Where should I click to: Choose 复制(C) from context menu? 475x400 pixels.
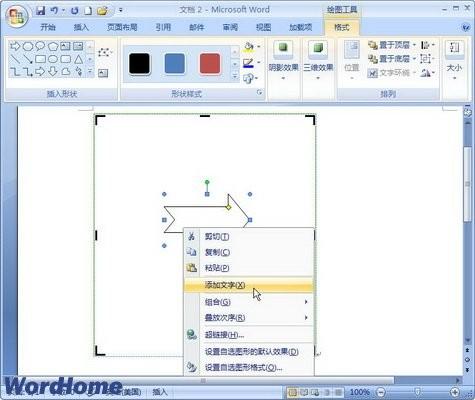pos(249,252)
